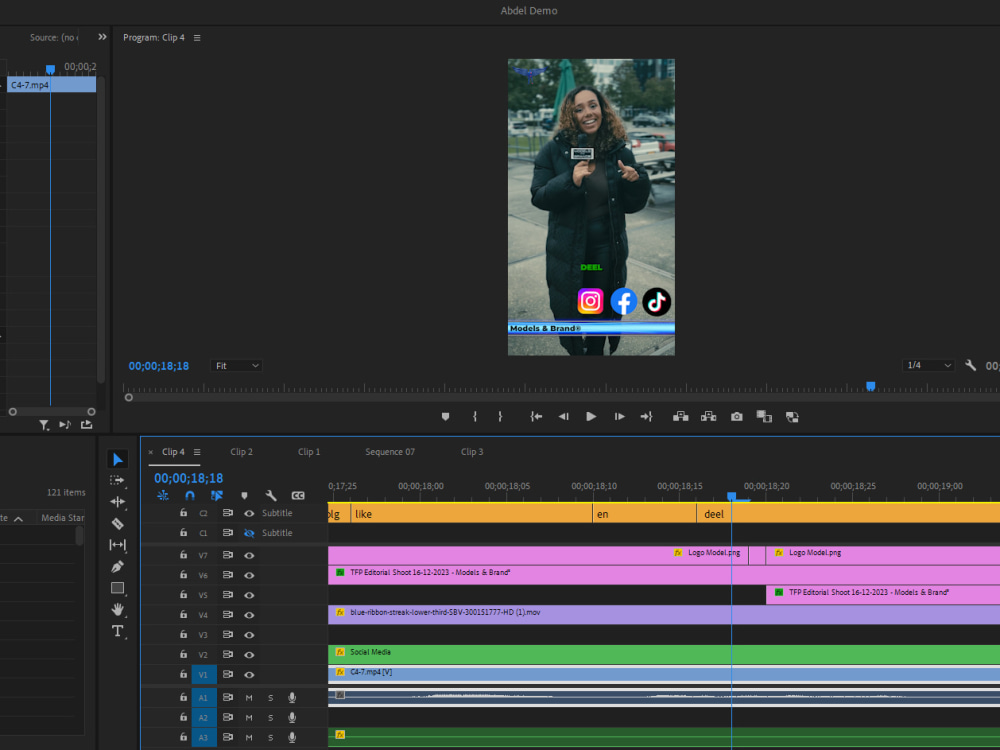
Task: Click the Lift button
Action: (x=680, y=416)
